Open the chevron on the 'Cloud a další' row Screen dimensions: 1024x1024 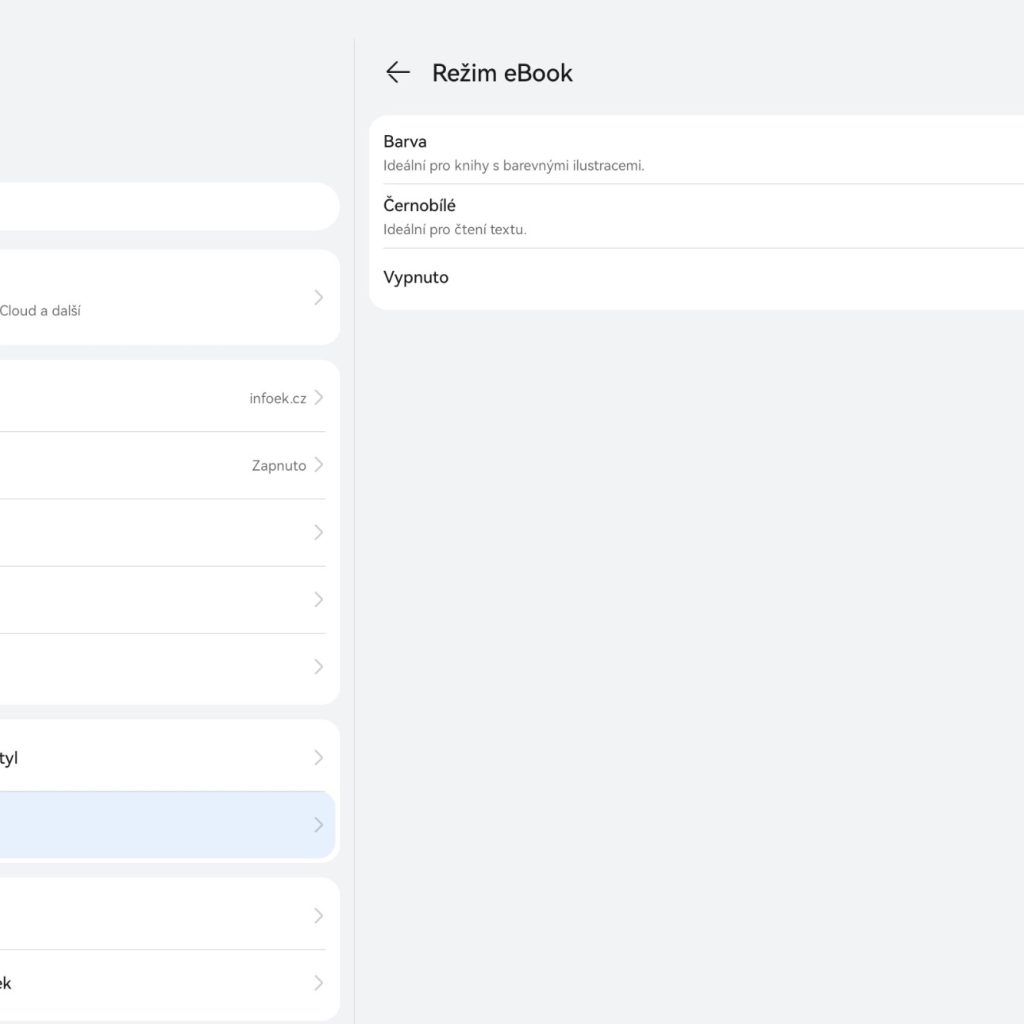point(318,297)
